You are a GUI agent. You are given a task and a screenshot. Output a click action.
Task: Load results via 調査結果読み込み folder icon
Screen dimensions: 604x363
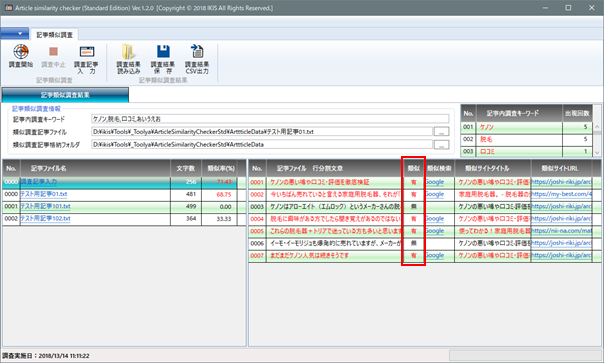point(128,59)
